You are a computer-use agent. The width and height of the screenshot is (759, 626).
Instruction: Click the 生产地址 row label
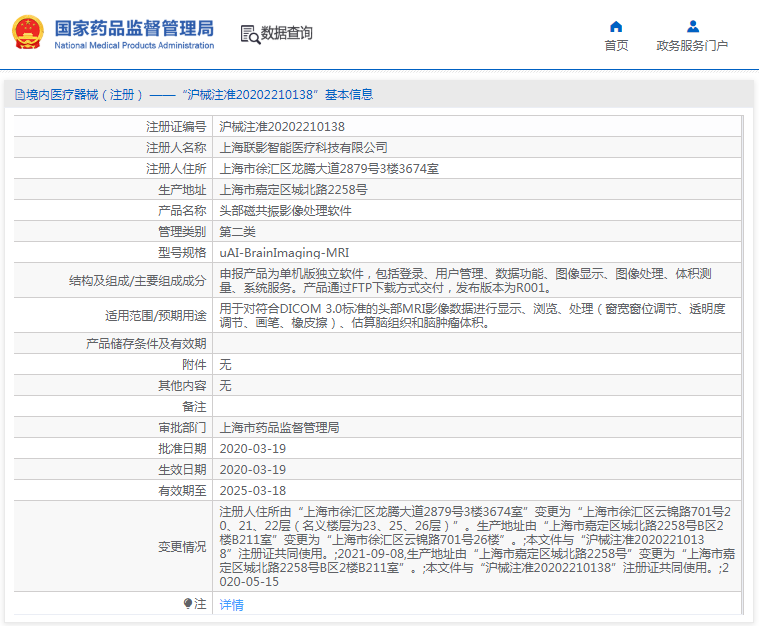pos(182,190)
